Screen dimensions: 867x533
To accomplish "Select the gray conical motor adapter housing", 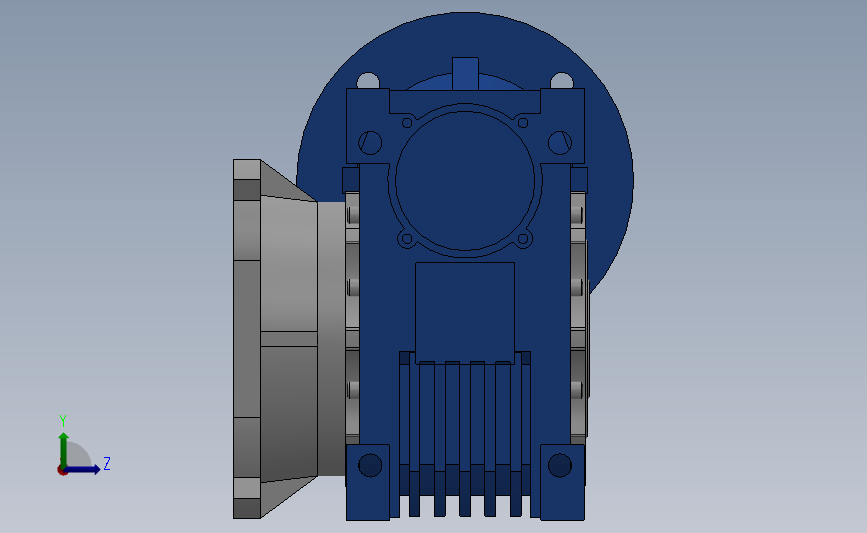I will 289,338.
